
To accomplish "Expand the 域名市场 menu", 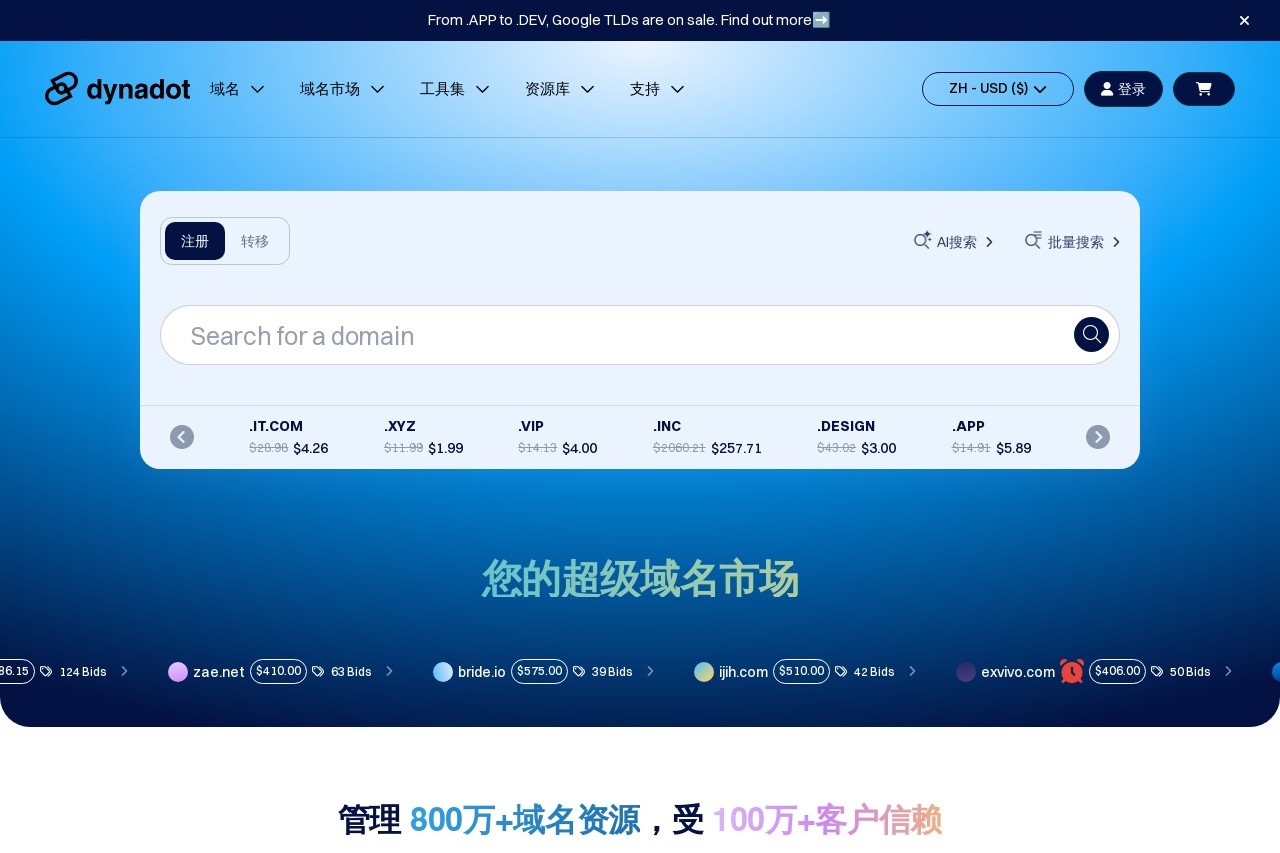I will (342, 89).
